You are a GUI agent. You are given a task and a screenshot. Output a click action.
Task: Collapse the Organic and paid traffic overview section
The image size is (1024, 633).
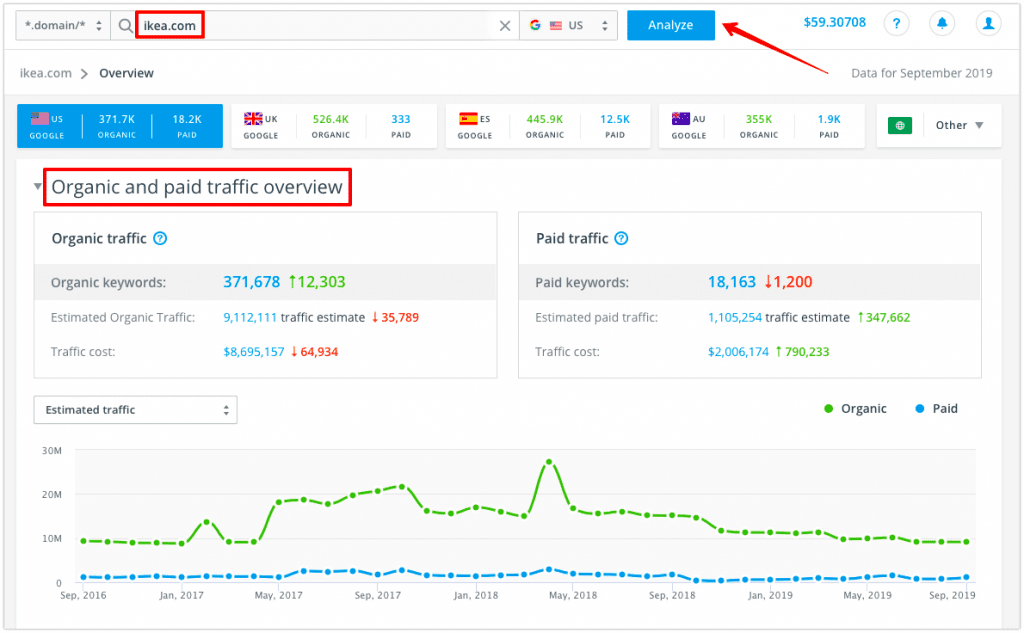[38, 187]
